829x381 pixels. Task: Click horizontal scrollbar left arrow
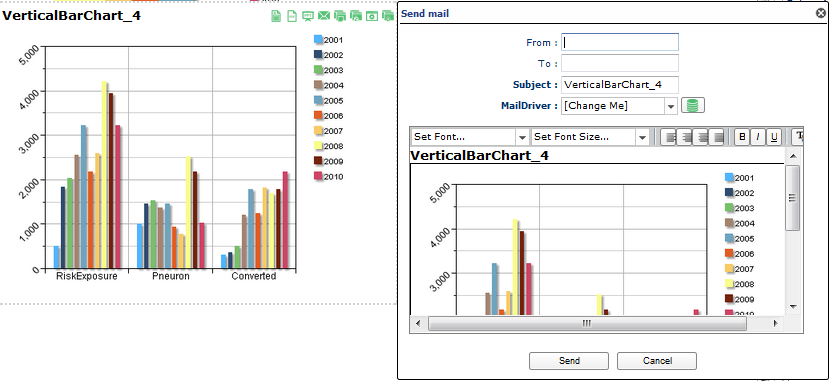point(418,323)
